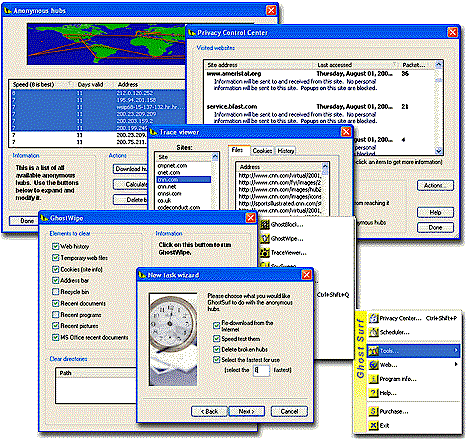Sort by Last accessed column header
The width and height of the screenshot is (466, 439).
click(356, 65)
